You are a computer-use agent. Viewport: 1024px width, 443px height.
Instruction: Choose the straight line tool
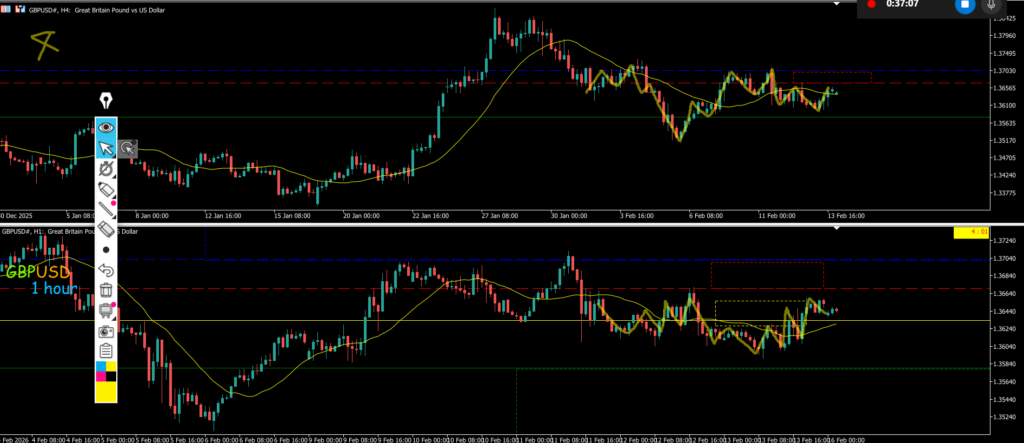(x=105, y=209)
